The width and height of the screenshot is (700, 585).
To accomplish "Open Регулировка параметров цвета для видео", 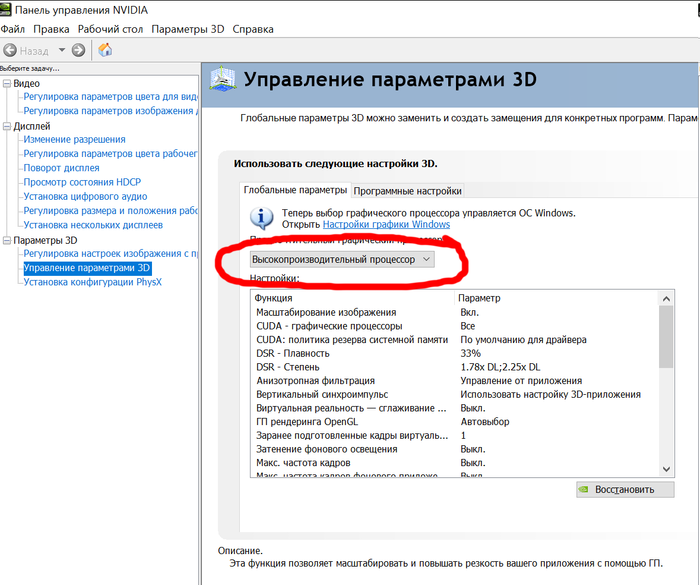I will click(110, 96).
